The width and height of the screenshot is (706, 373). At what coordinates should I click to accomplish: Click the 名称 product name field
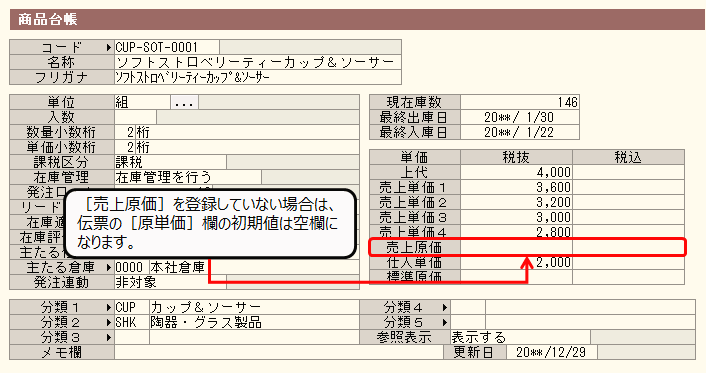coord(258,62)
